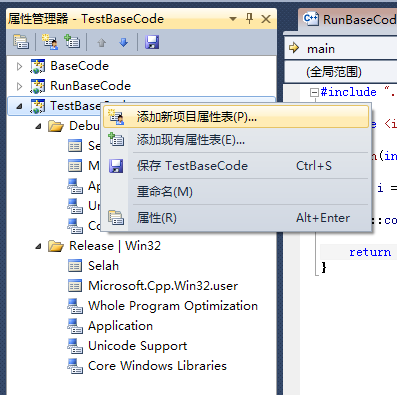Click the add existing property sheet menu icon

pyautogui.click(x=116, y=140)
